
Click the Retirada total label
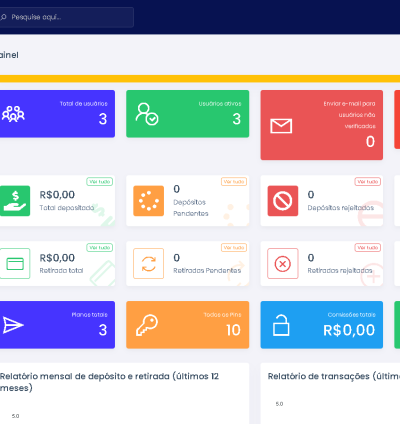61,270
